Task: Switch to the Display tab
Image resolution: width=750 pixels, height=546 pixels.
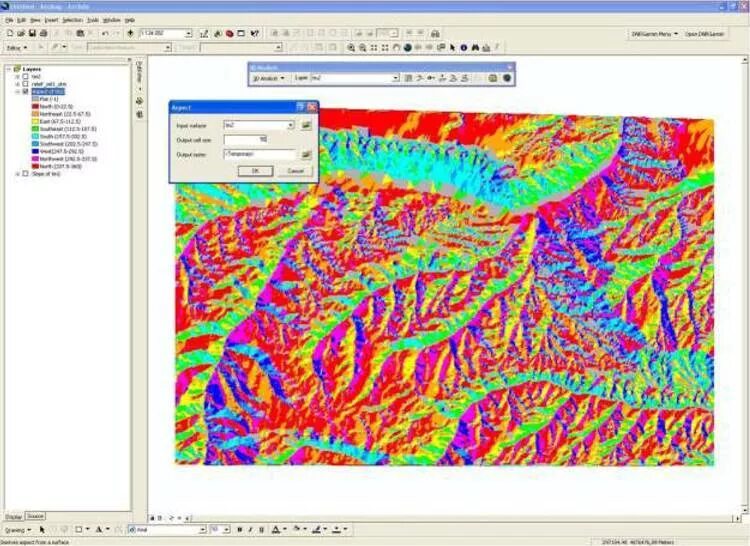Action: (13, 517)
